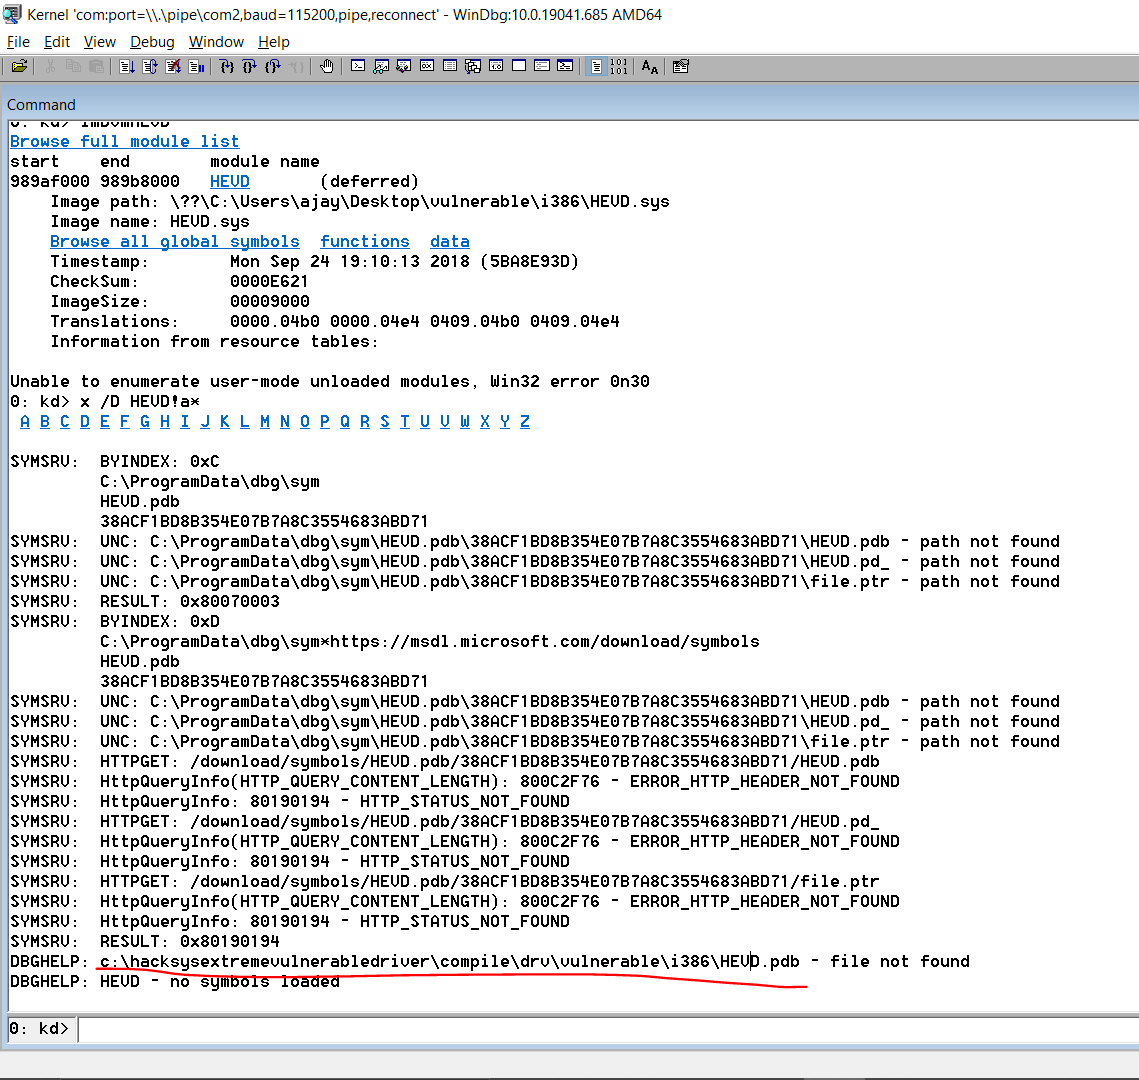Open the Help menu

[x=274, y=42]
